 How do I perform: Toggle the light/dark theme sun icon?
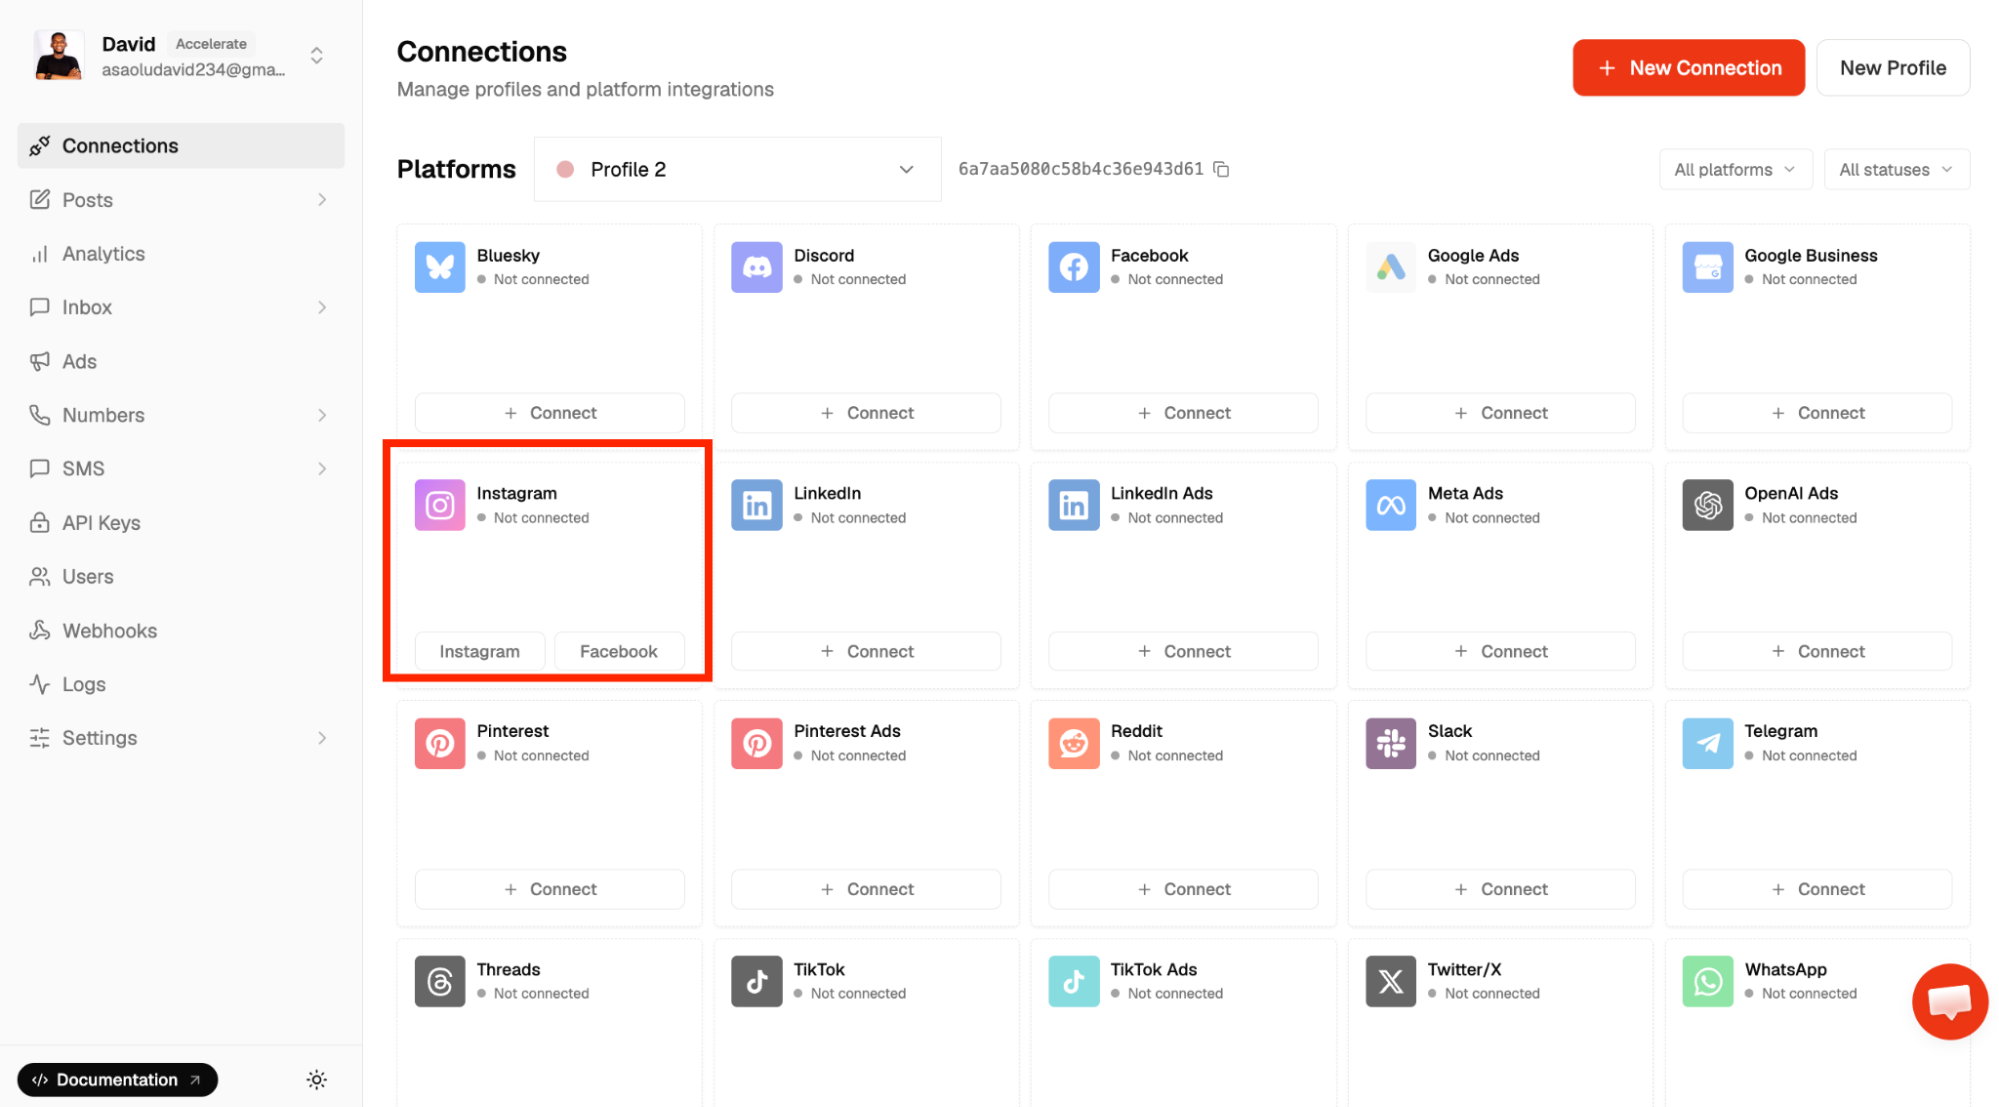tap(317, 1079)
